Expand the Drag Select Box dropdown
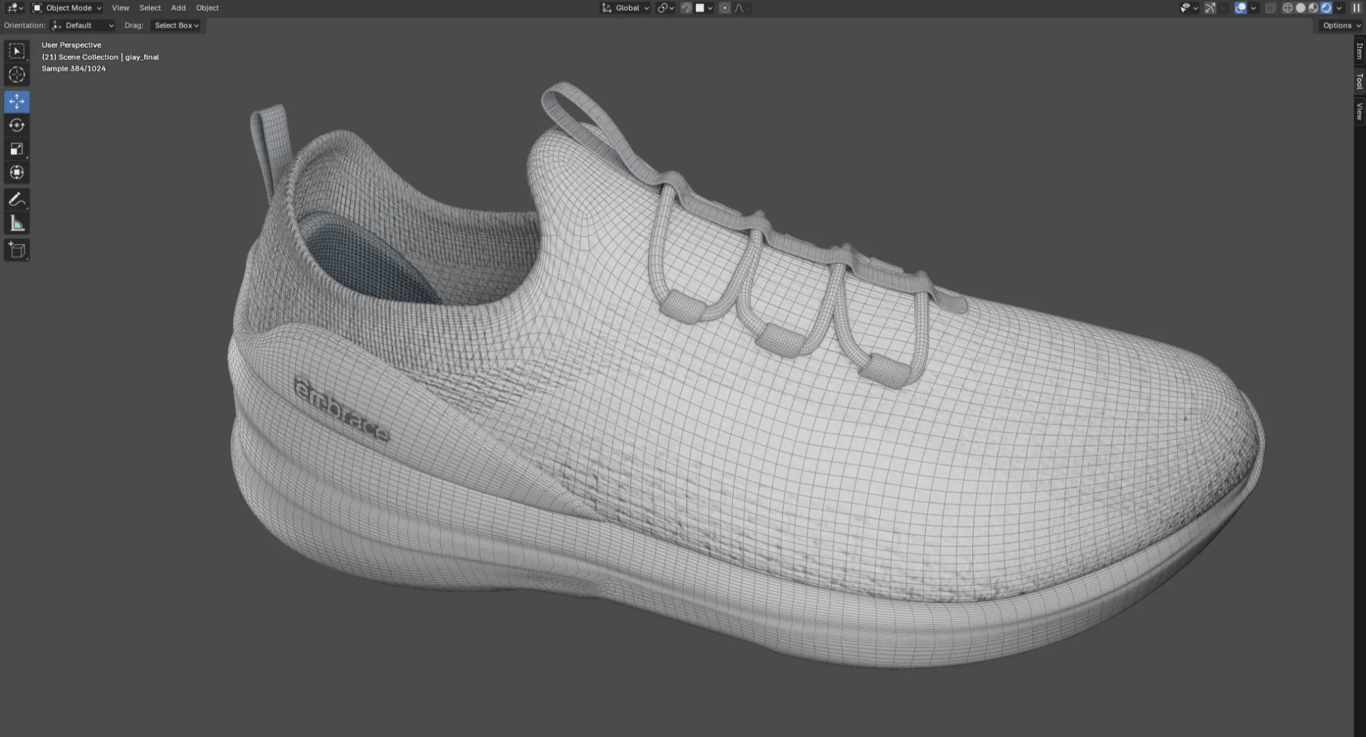The image size is (1366, 737). (x=176, y=25)
